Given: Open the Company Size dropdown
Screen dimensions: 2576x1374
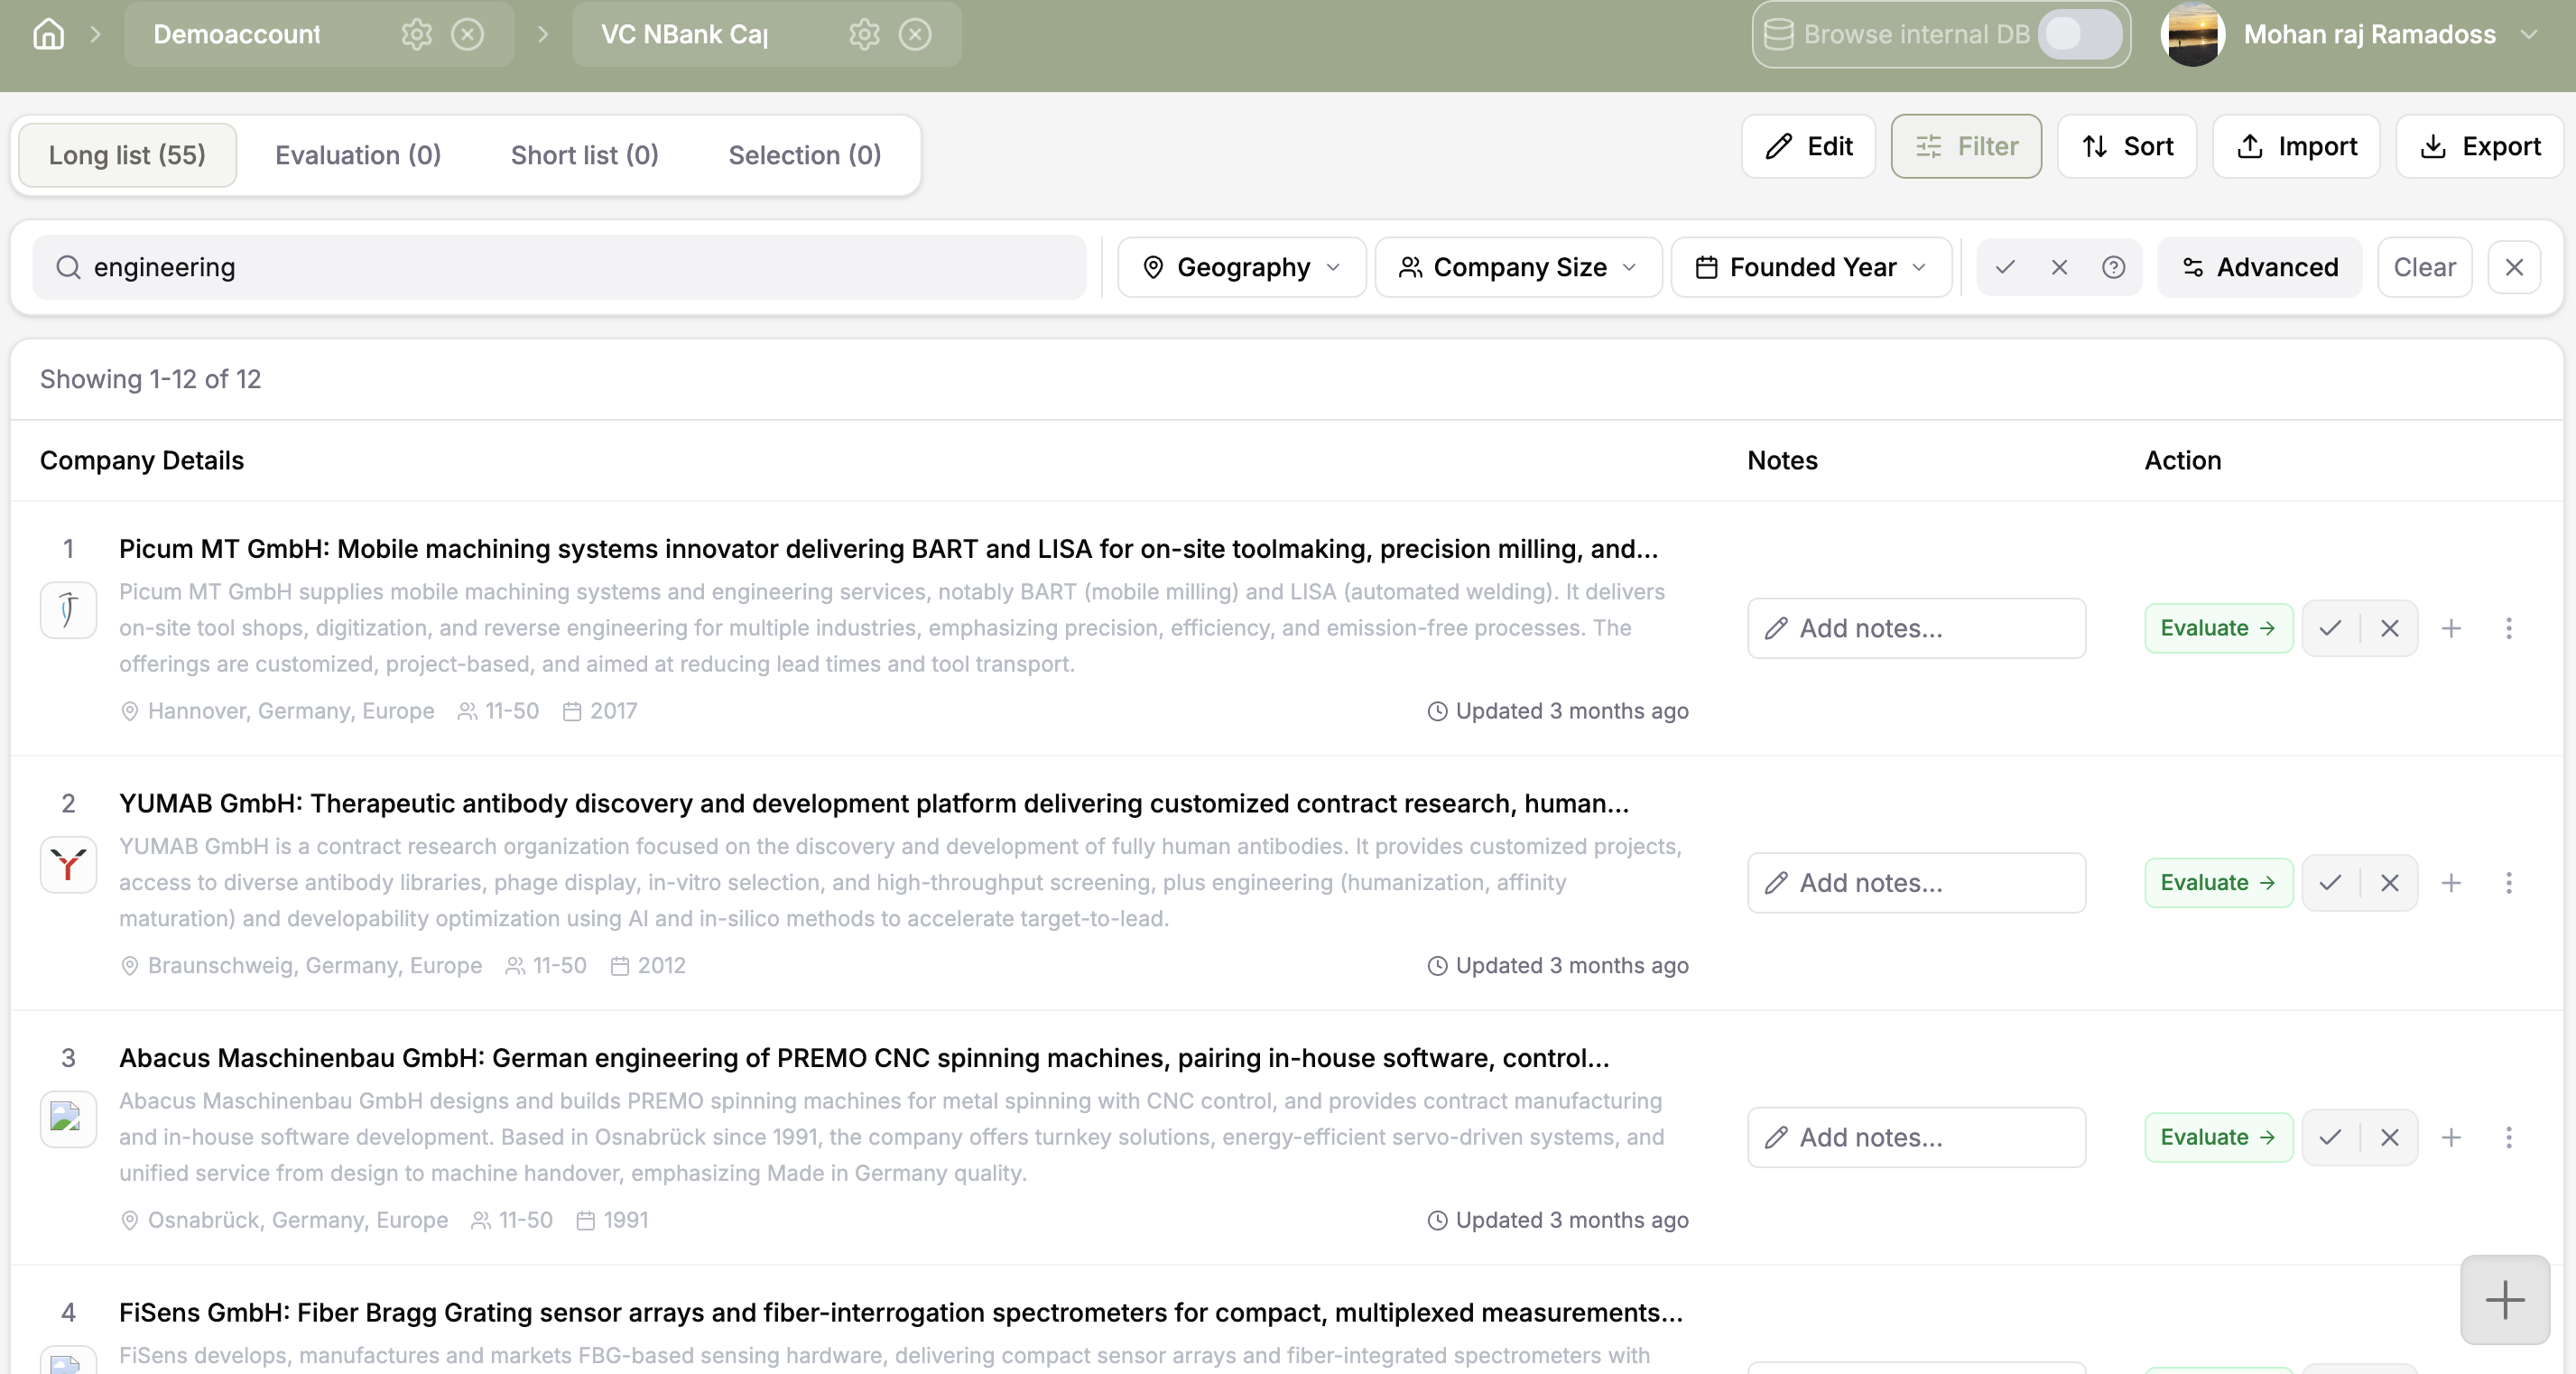Looking at the screenshot, I should pos(1518,267).
